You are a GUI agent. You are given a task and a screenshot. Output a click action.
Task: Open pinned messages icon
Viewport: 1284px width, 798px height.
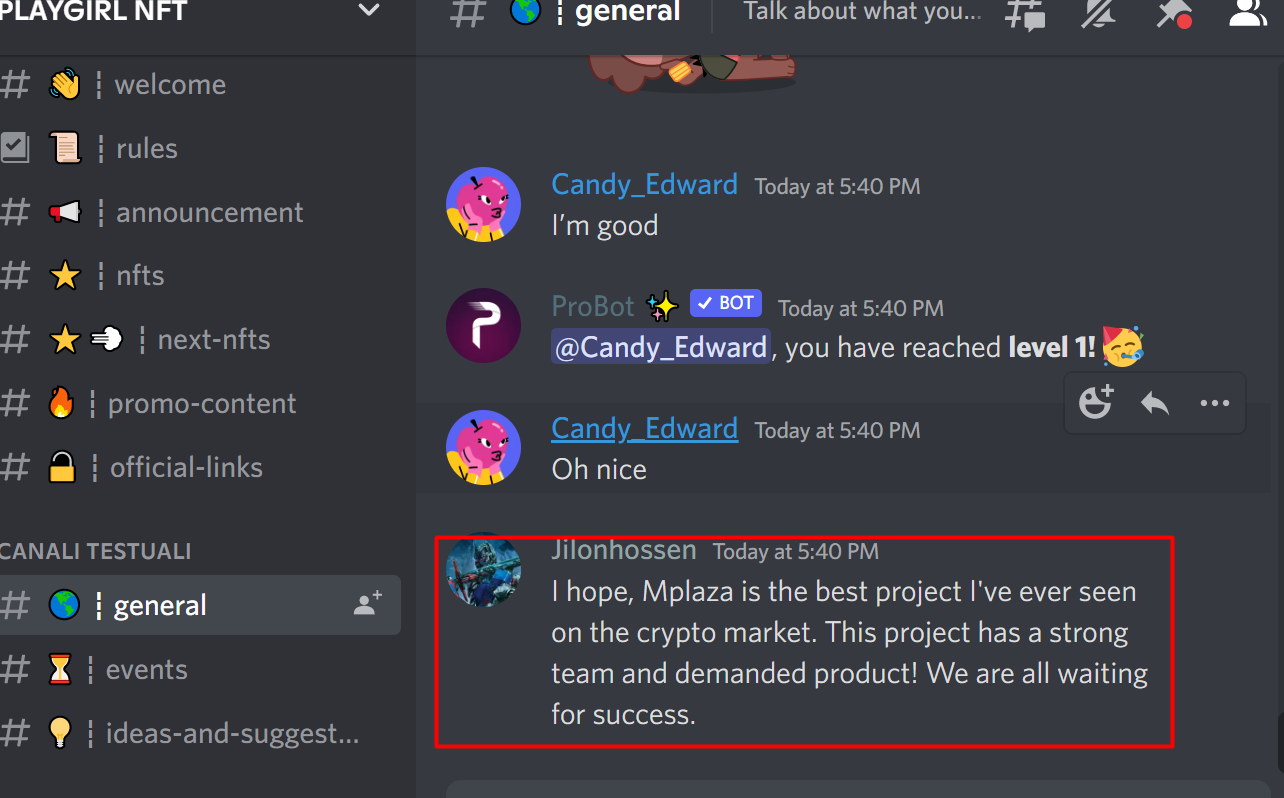coord(1174,12)
